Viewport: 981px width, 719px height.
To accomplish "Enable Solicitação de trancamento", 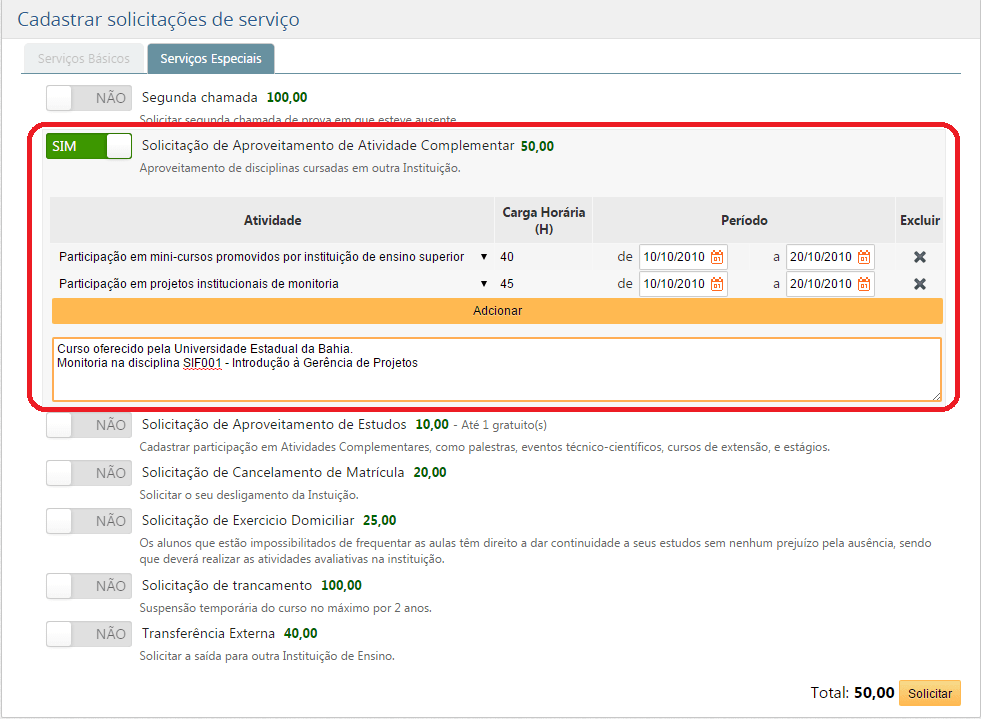I will point(88,586).
